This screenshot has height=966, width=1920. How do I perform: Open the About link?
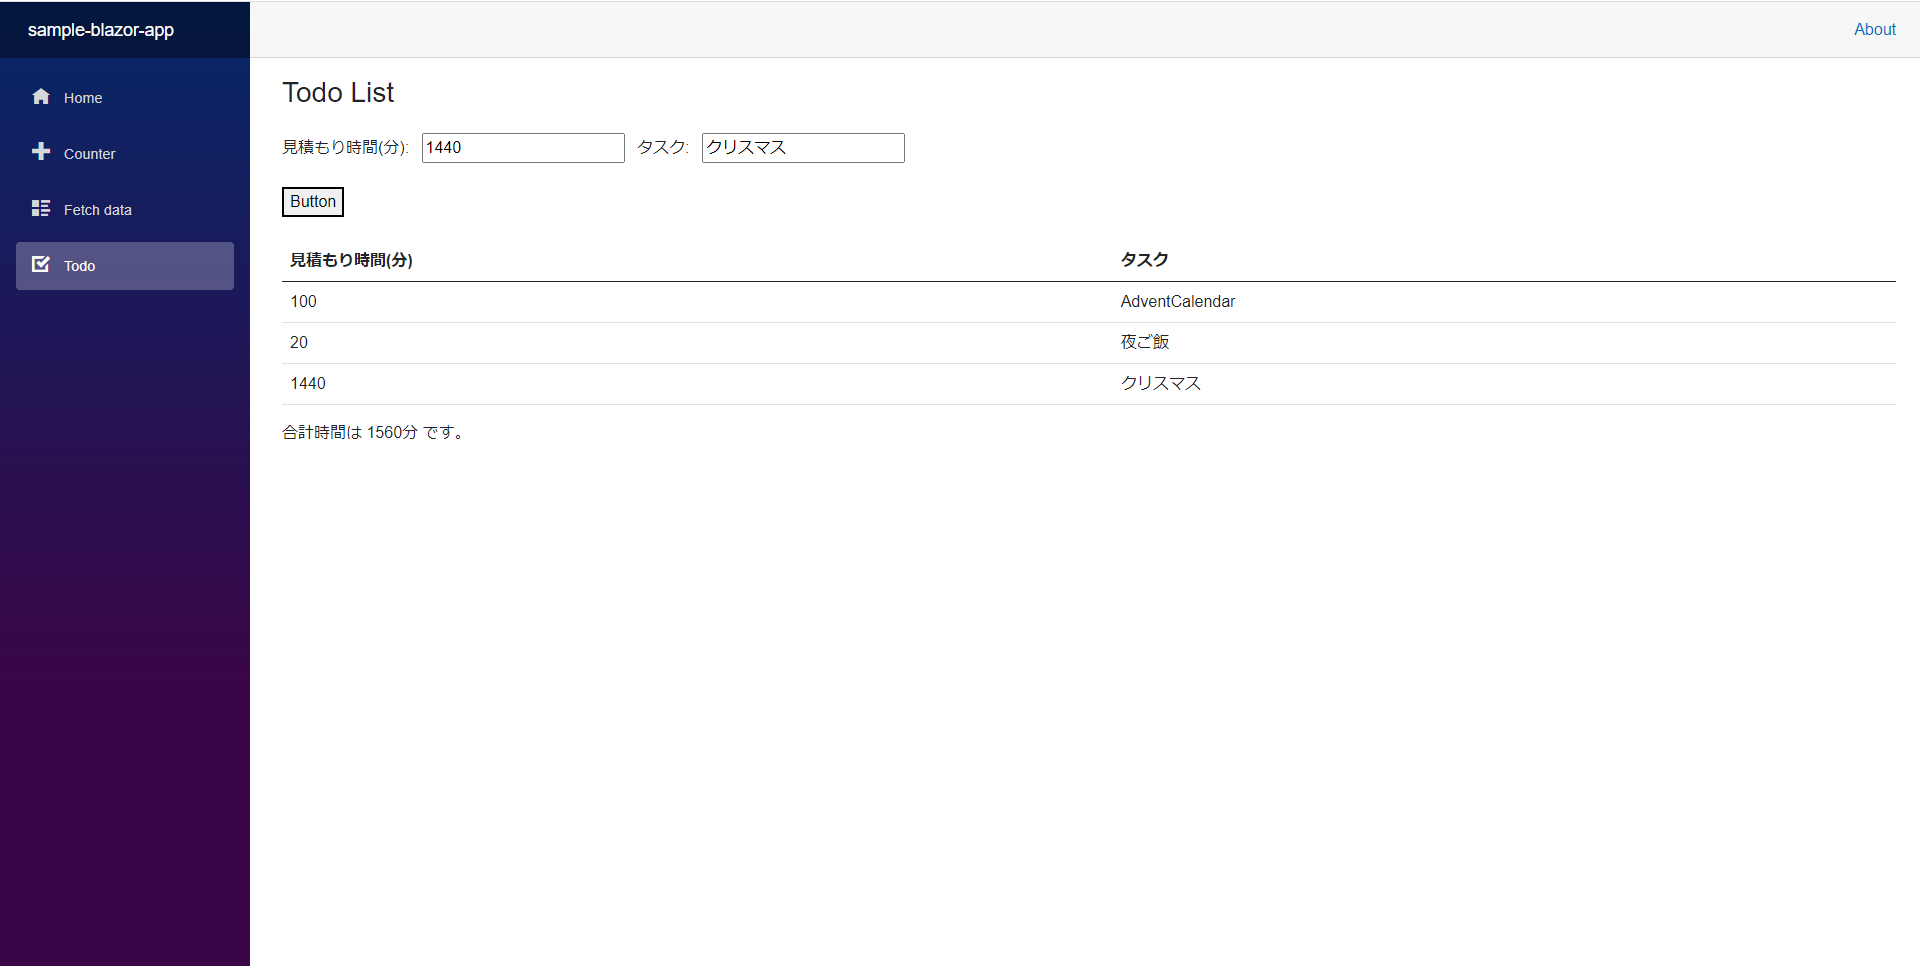pos(1875,30)
